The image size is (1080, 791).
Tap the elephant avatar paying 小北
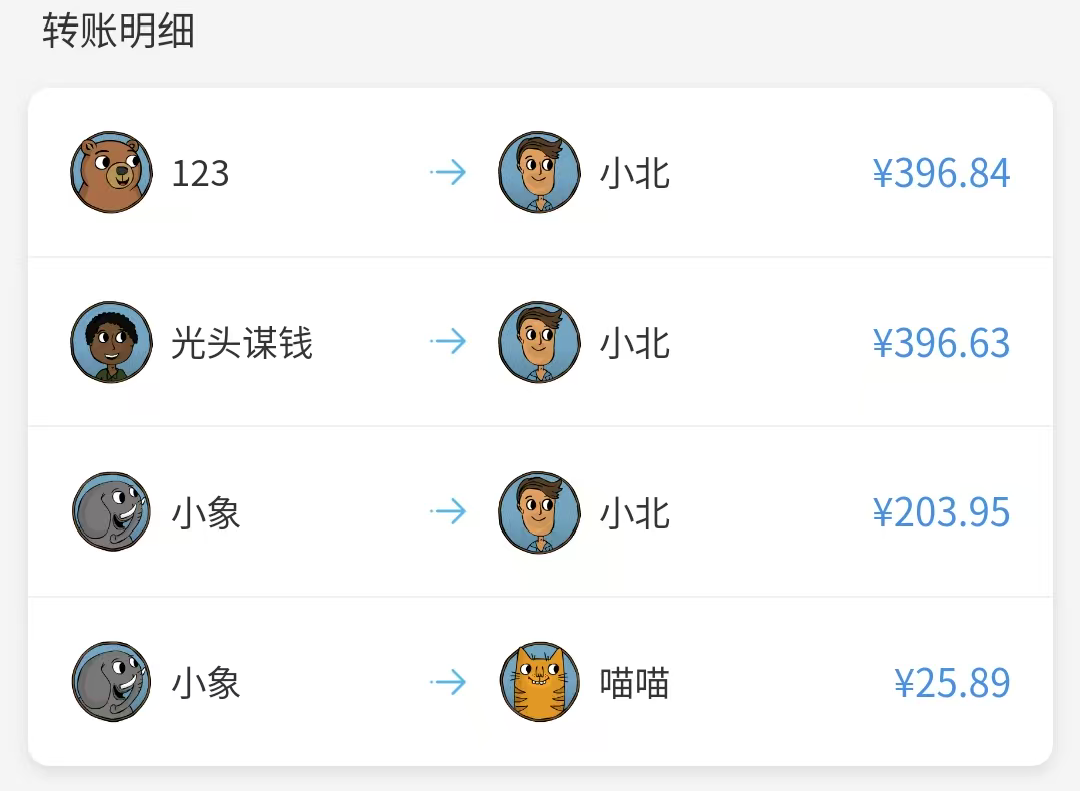[x=111, y=511]
